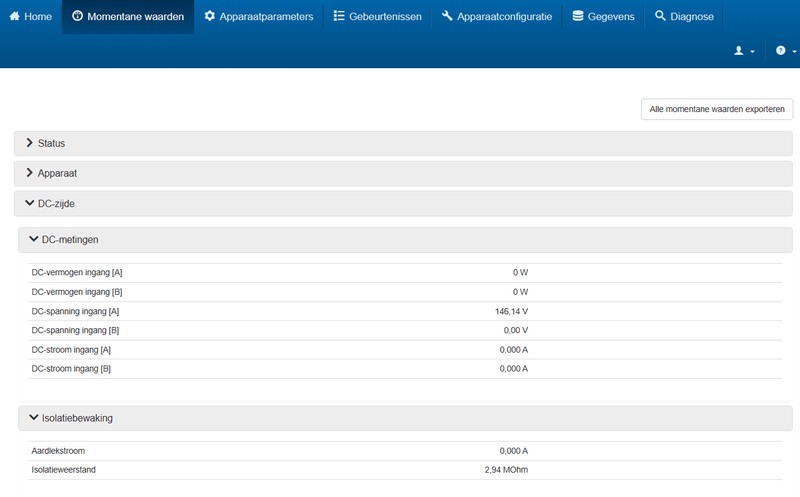This screenshot has width=800, height=497.
Task: Open the help question mark menu
Action: click(x=781, y=51)
